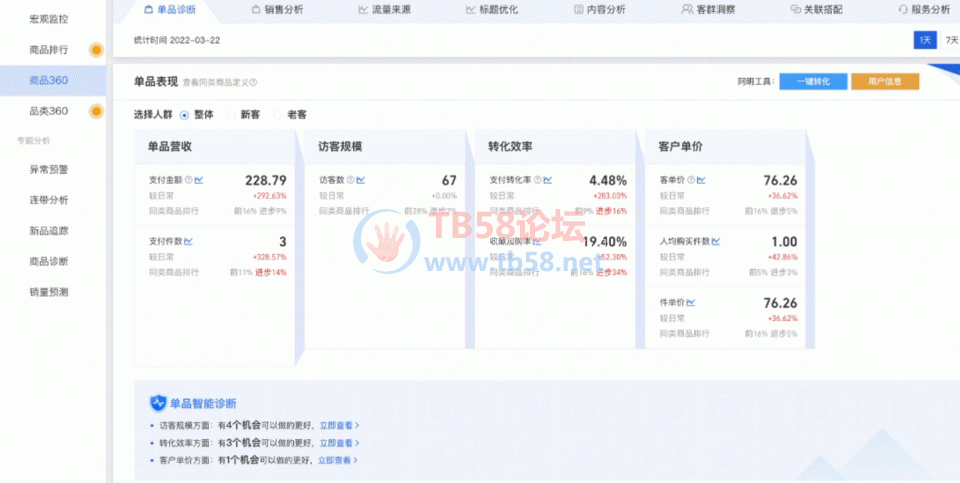Click orange badge next to 品类360

pyautogui.click(x=96, y=111)
